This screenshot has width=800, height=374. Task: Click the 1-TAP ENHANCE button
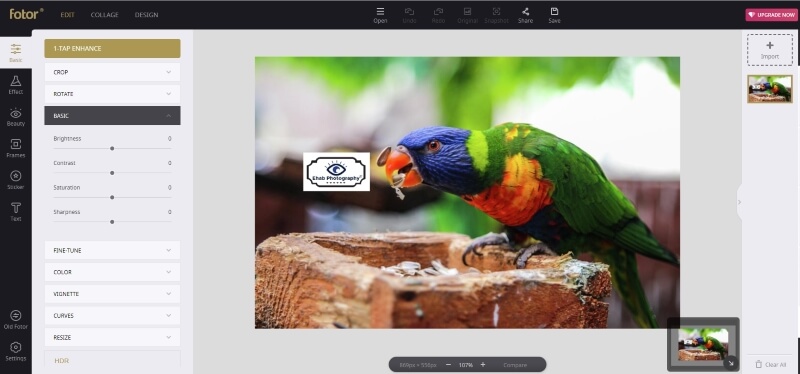[x=112, y=48]
